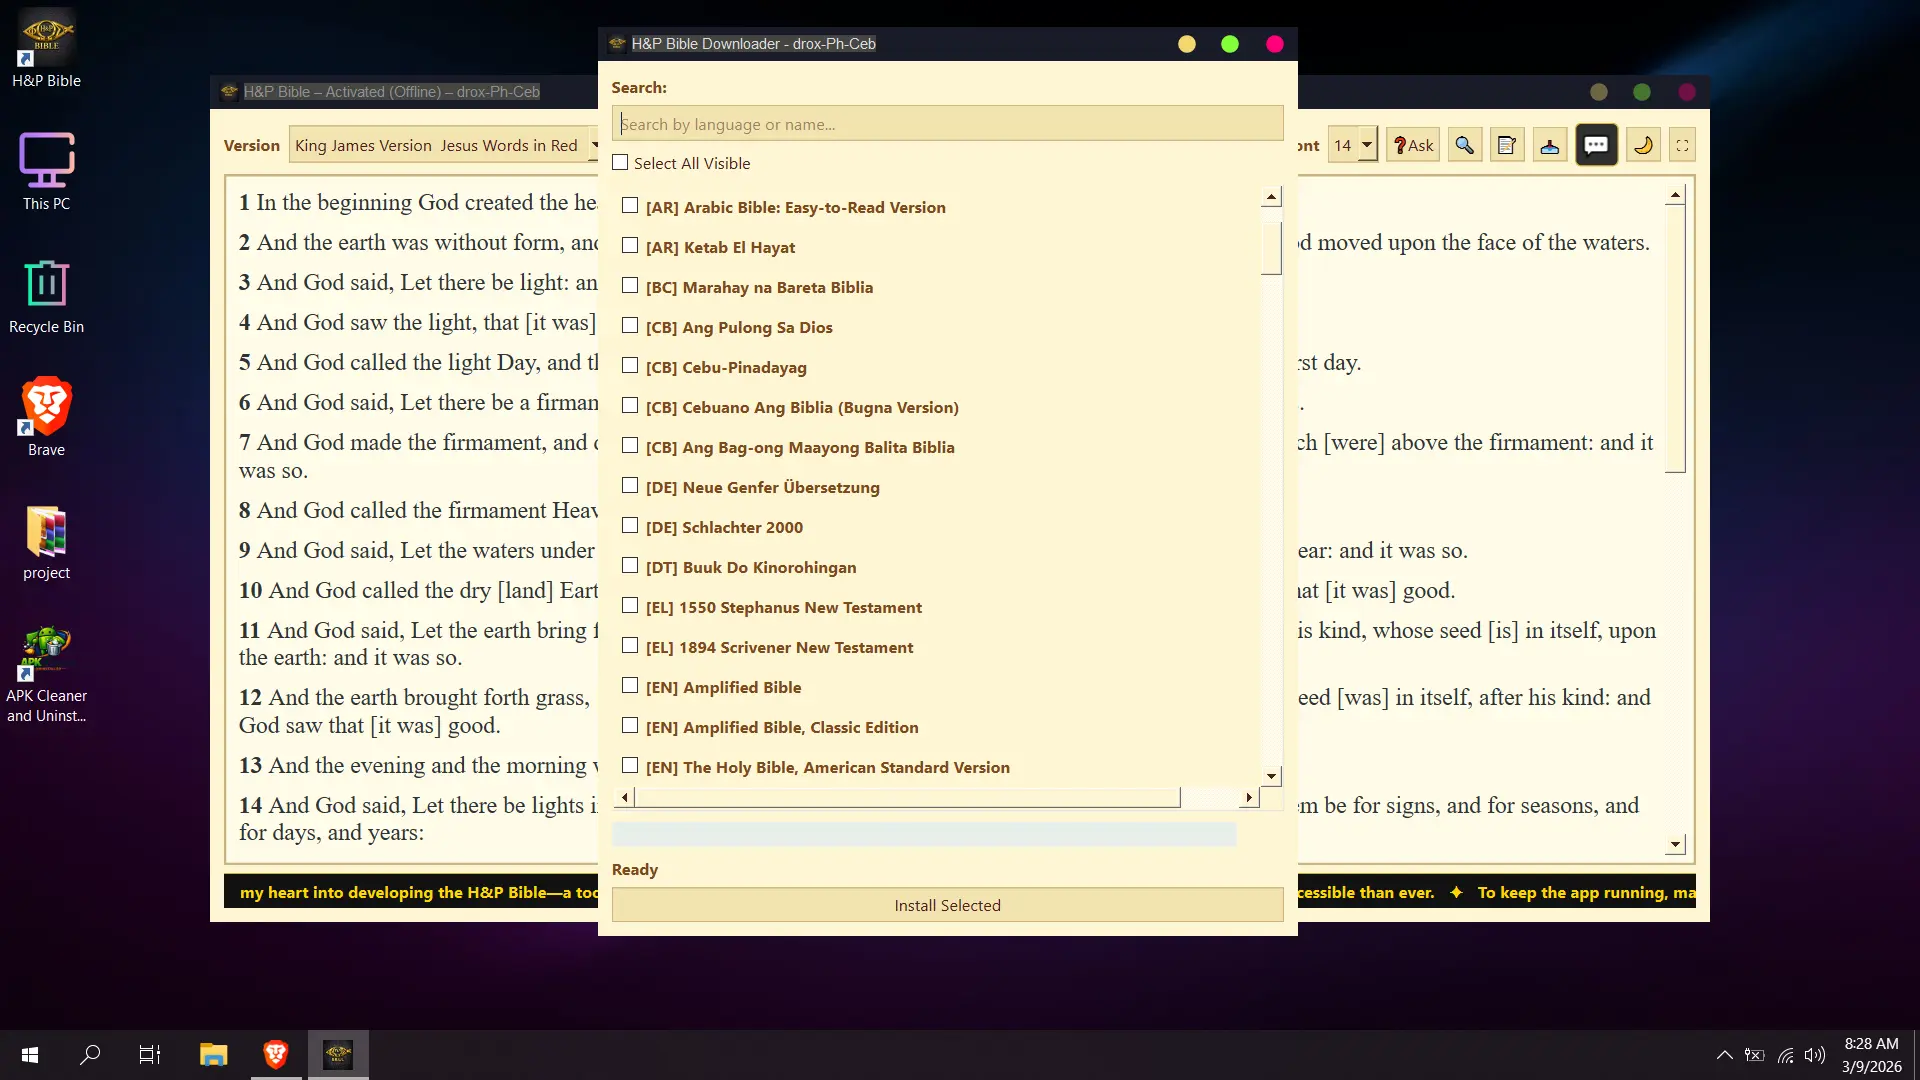
Task: Click verse 1 'In the beginning God created'
Action: tap(418, 202)
